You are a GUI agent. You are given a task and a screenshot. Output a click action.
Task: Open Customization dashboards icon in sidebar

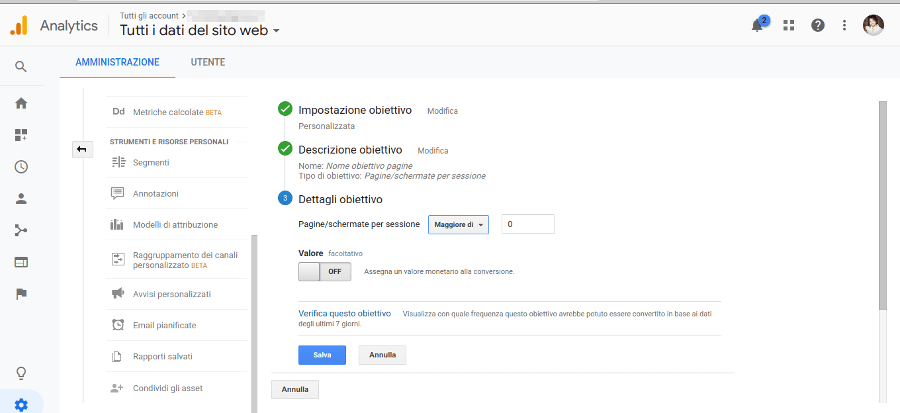[21, 135]
